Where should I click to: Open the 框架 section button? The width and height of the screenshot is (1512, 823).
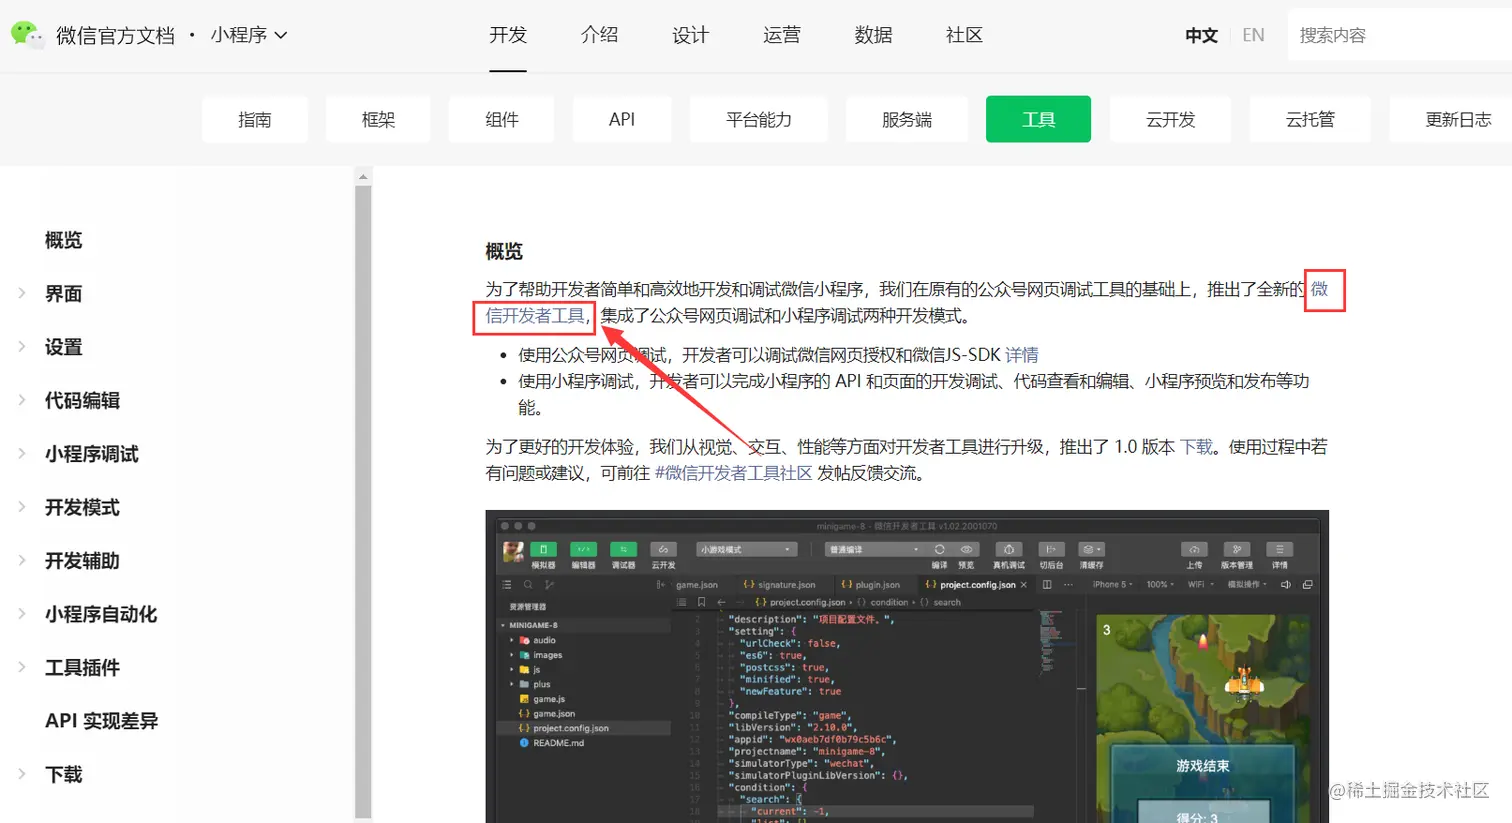coord(378,119)
